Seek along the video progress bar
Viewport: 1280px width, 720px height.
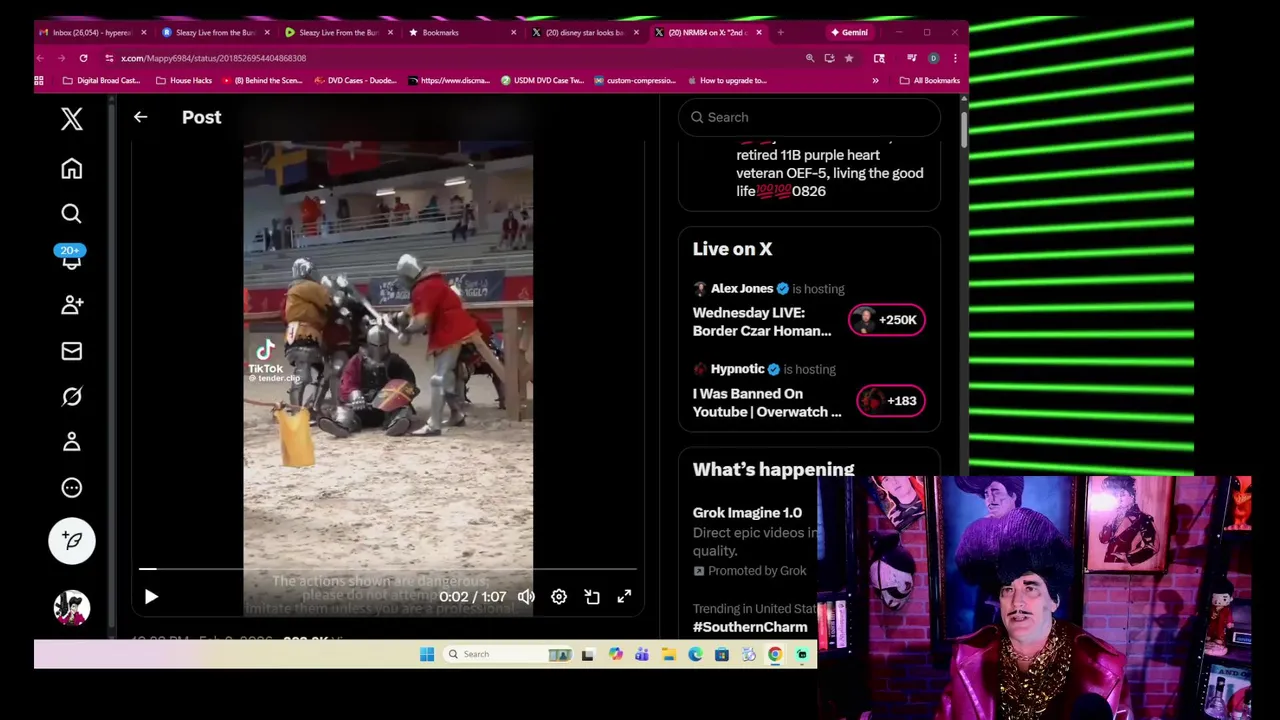coord(388,569)
